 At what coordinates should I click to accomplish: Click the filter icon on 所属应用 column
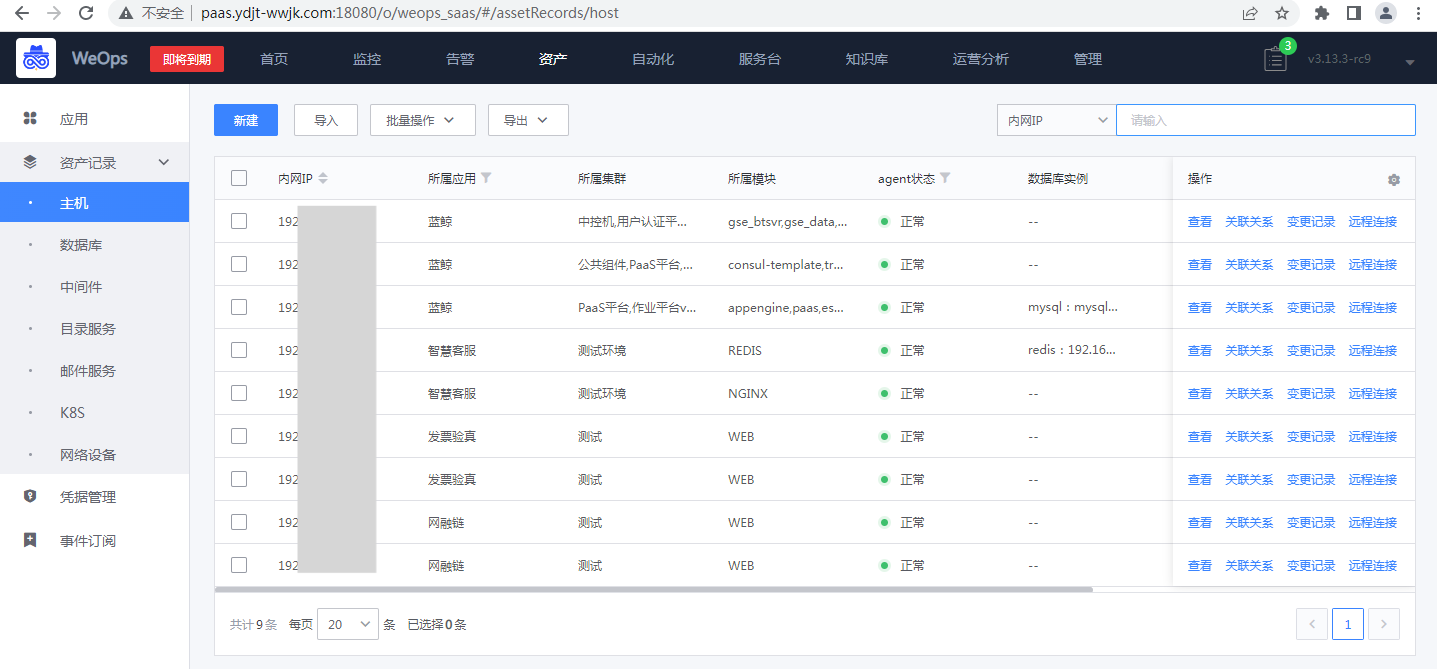pyautogui.click(x=487, y=178)
